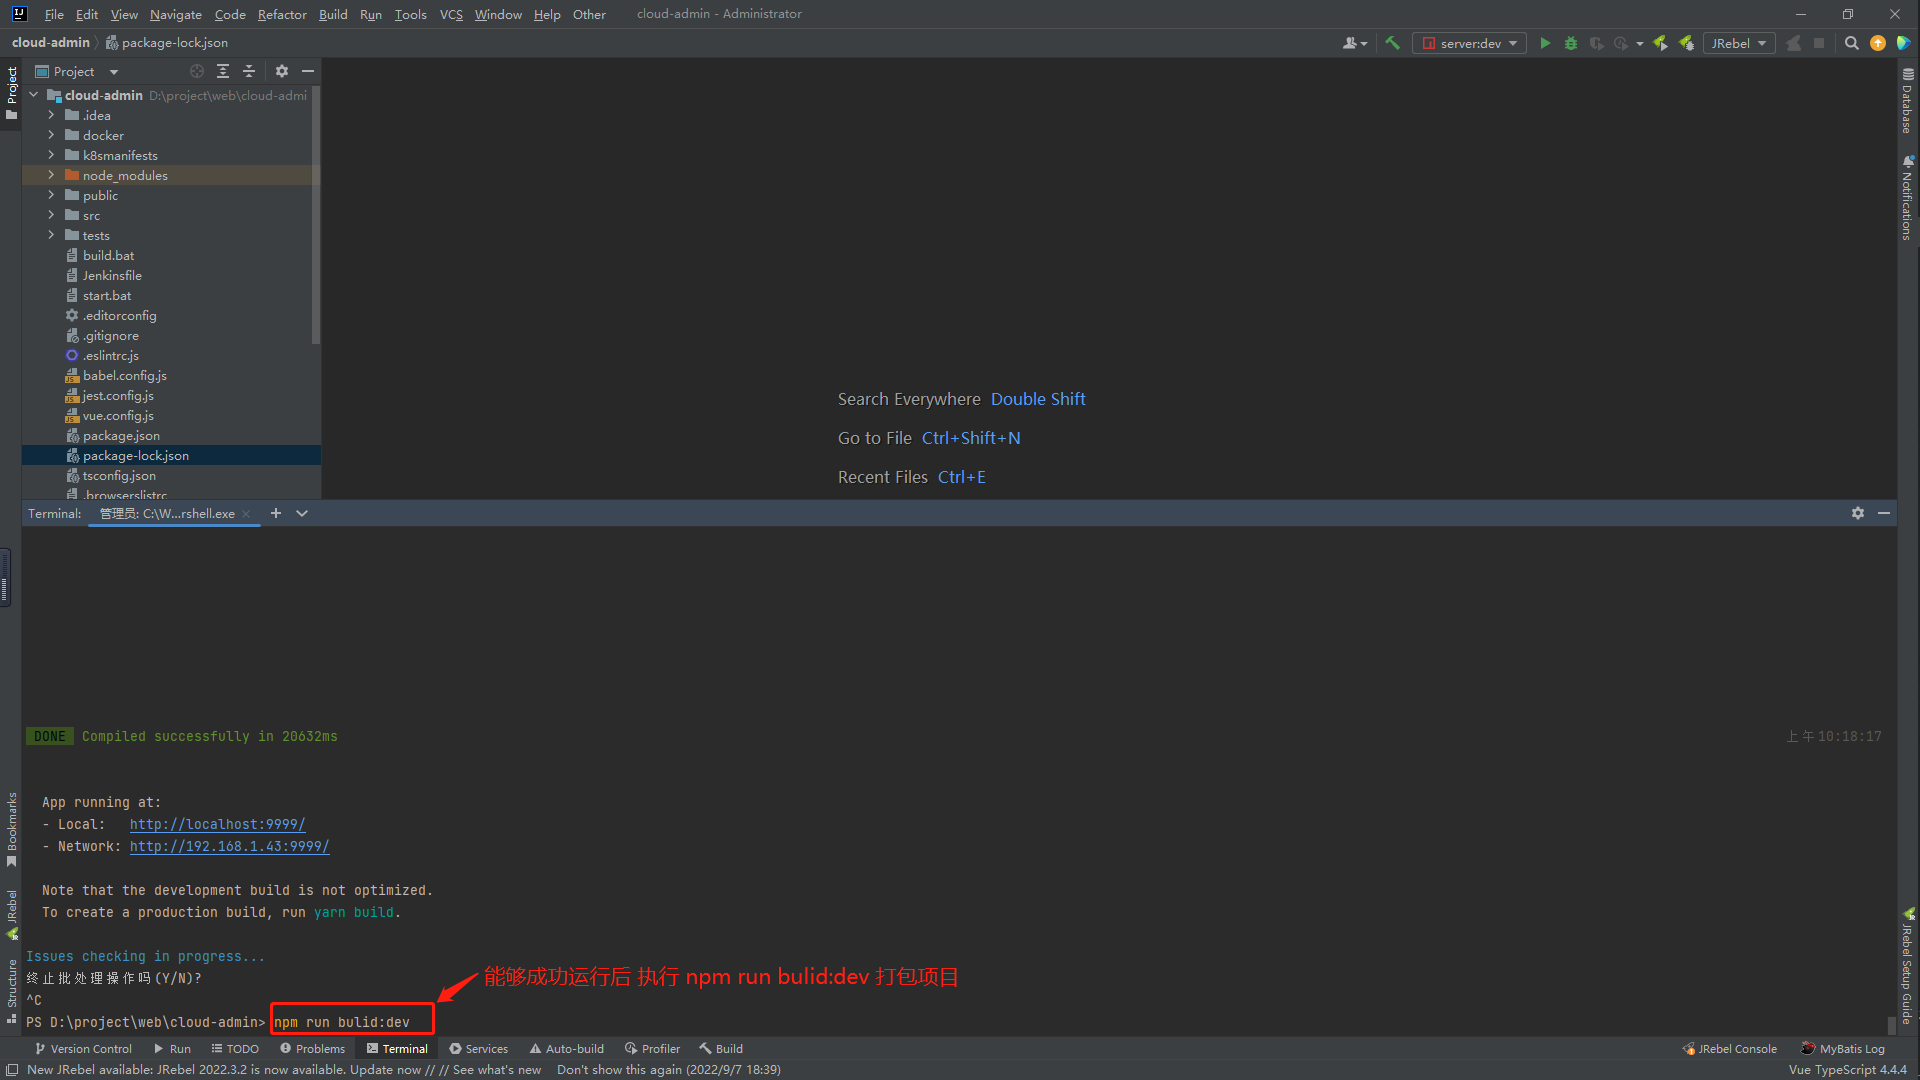The image size is (1920, 1080).
Task: Toggle the Bookmarks tool window sidebar button
Action: [11, 828]
